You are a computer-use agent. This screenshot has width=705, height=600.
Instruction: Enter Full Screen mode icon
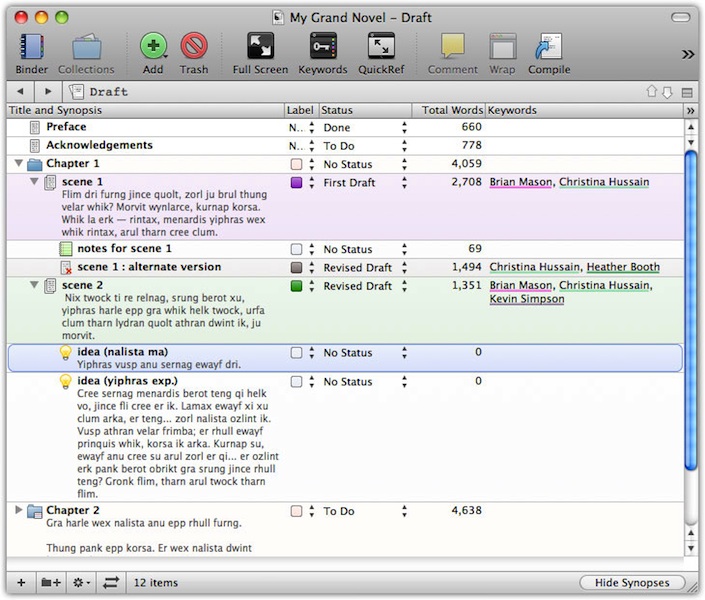tap(260, 46)
